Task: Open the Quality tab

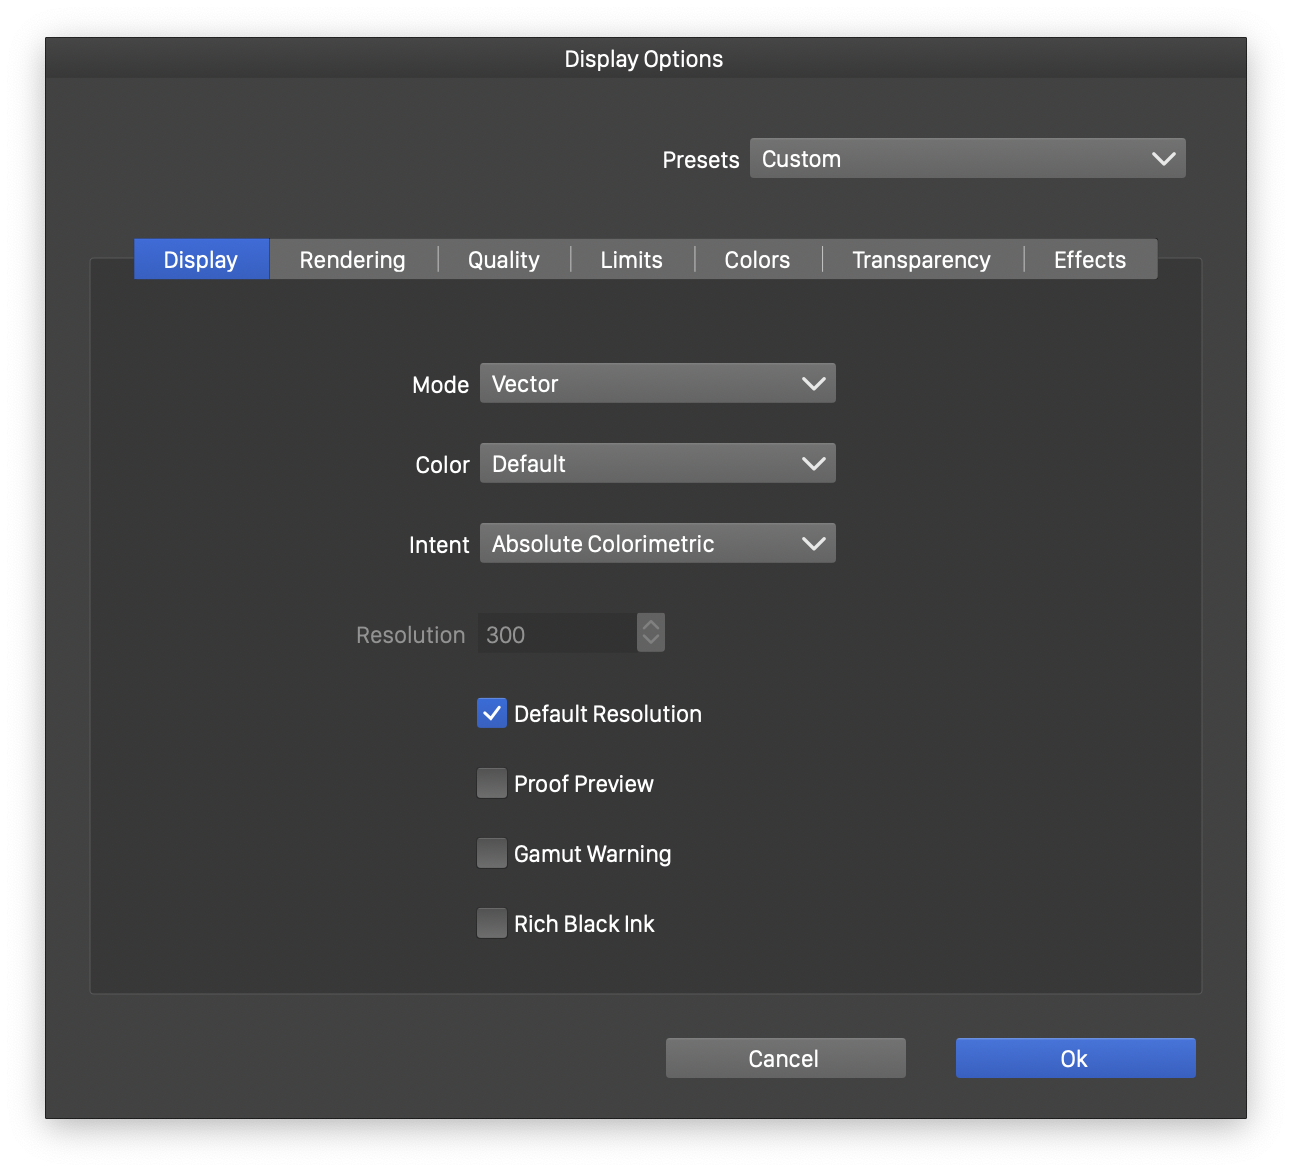Action: 503,260
